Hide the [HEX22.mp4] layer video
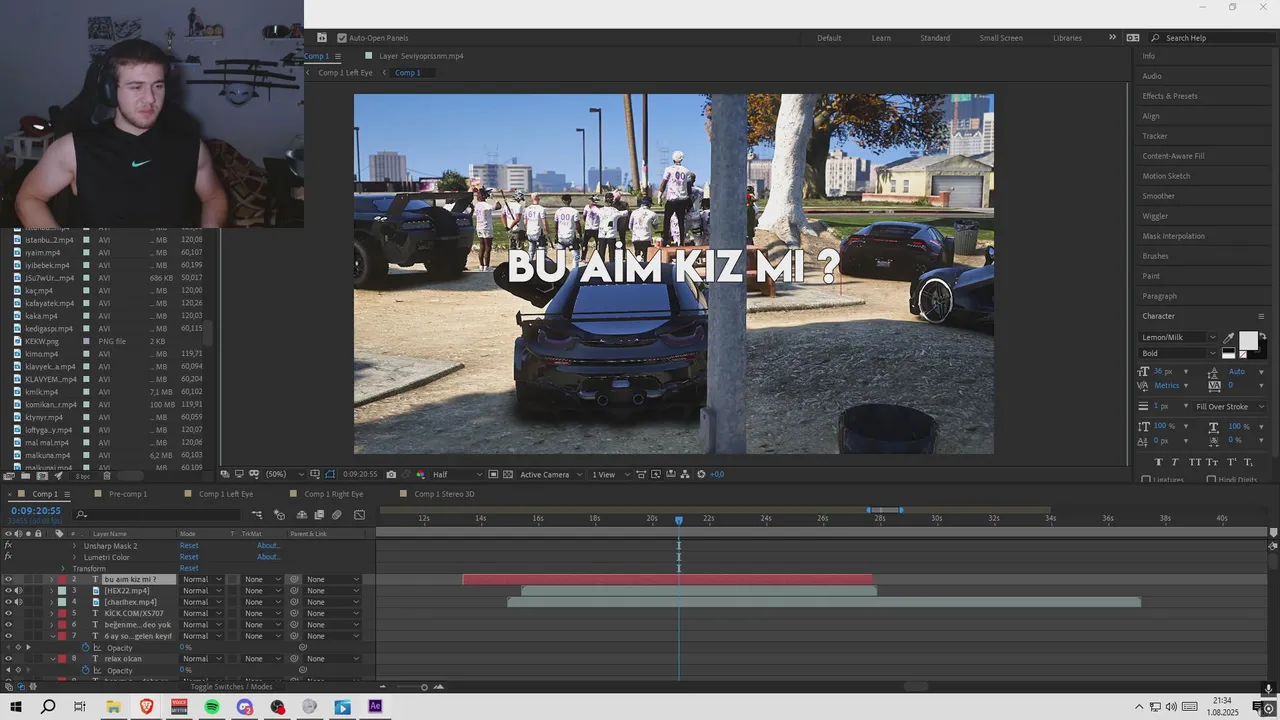The image size is (1280, 720). click(x=8, y=591)
